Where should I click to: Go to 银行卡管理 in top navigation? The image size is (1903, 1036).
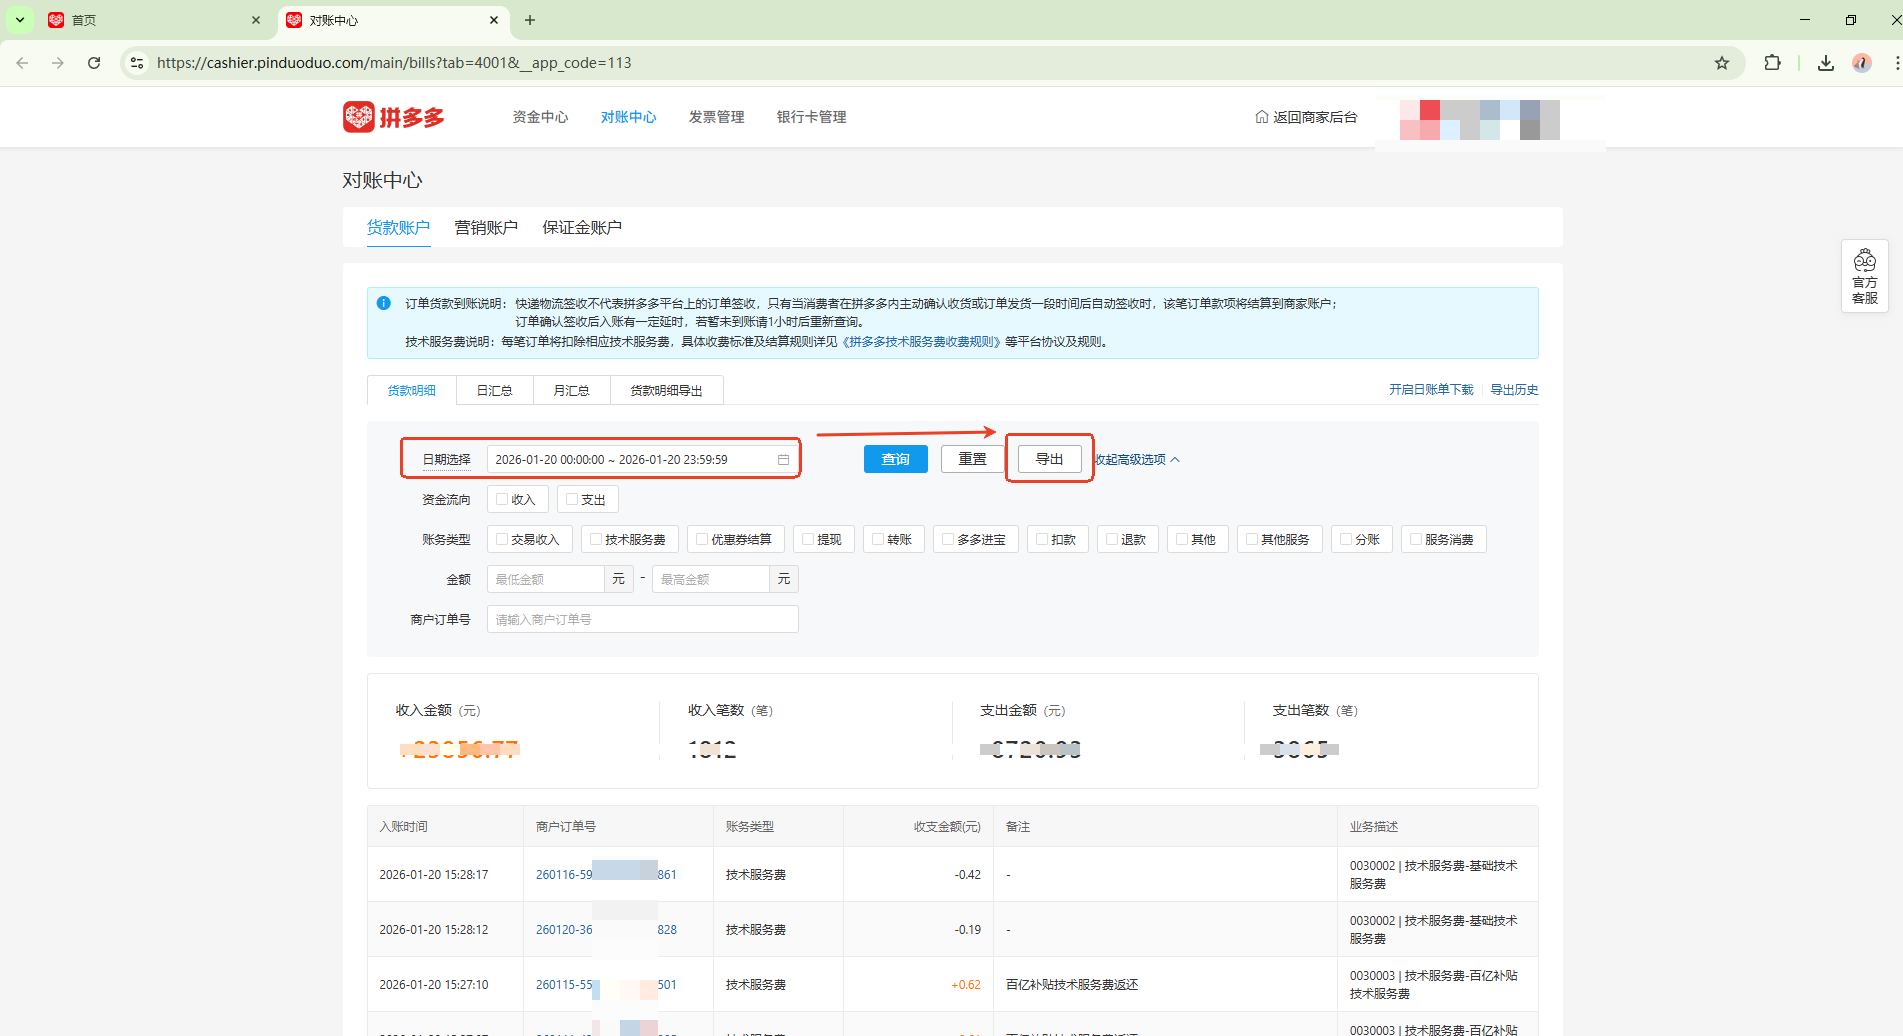(x=811, y=117)
